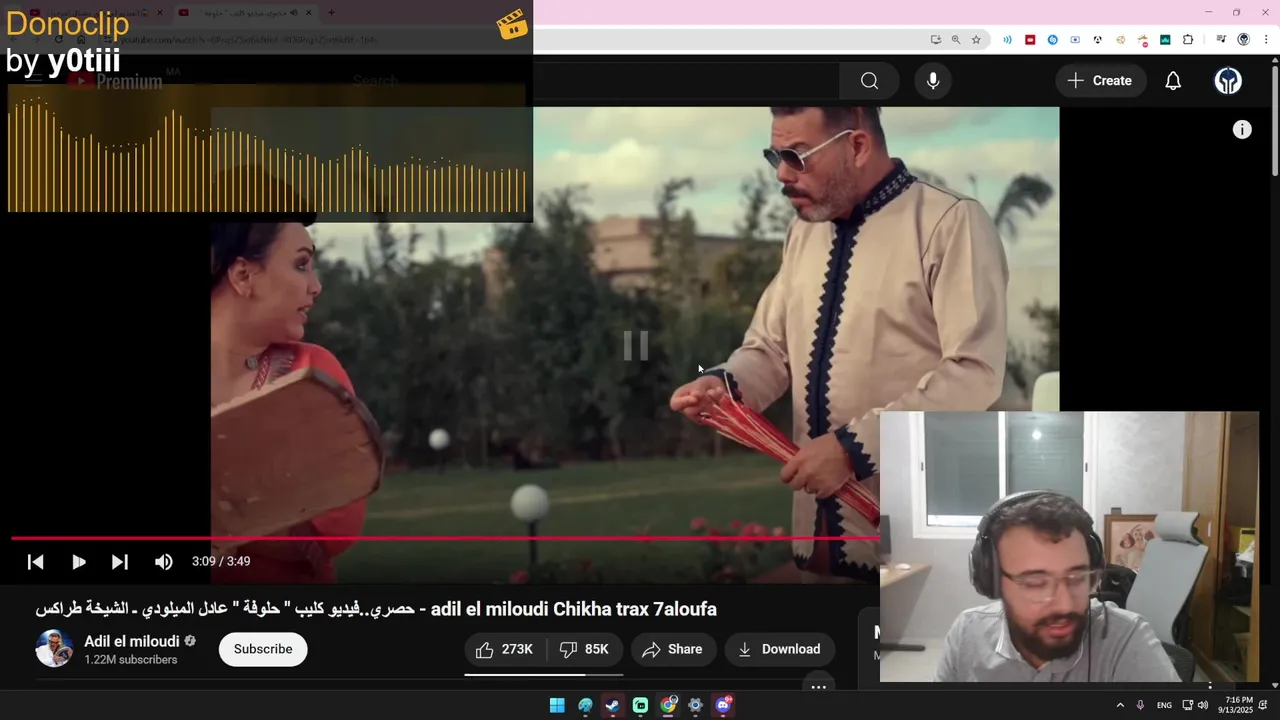Image resolution: width=1280 pixels, height=720 pixels.
Task: Download the video
Action: pos(780,649)
